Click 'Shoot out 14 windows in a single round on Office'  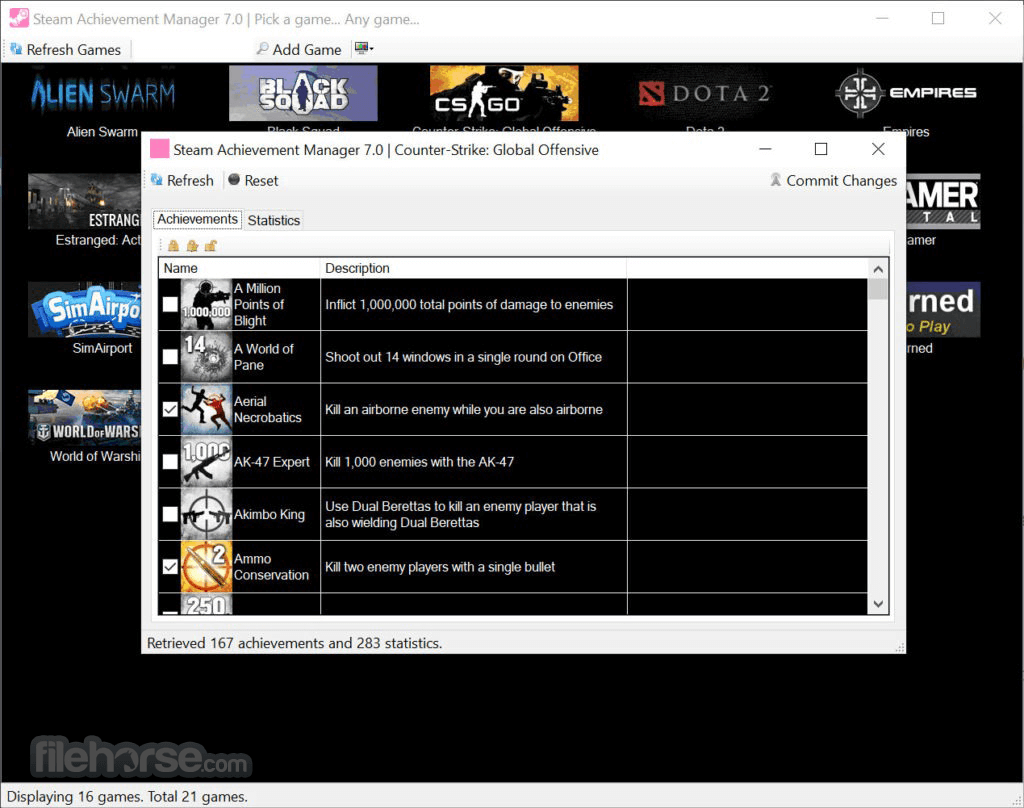tap(463, 357)
